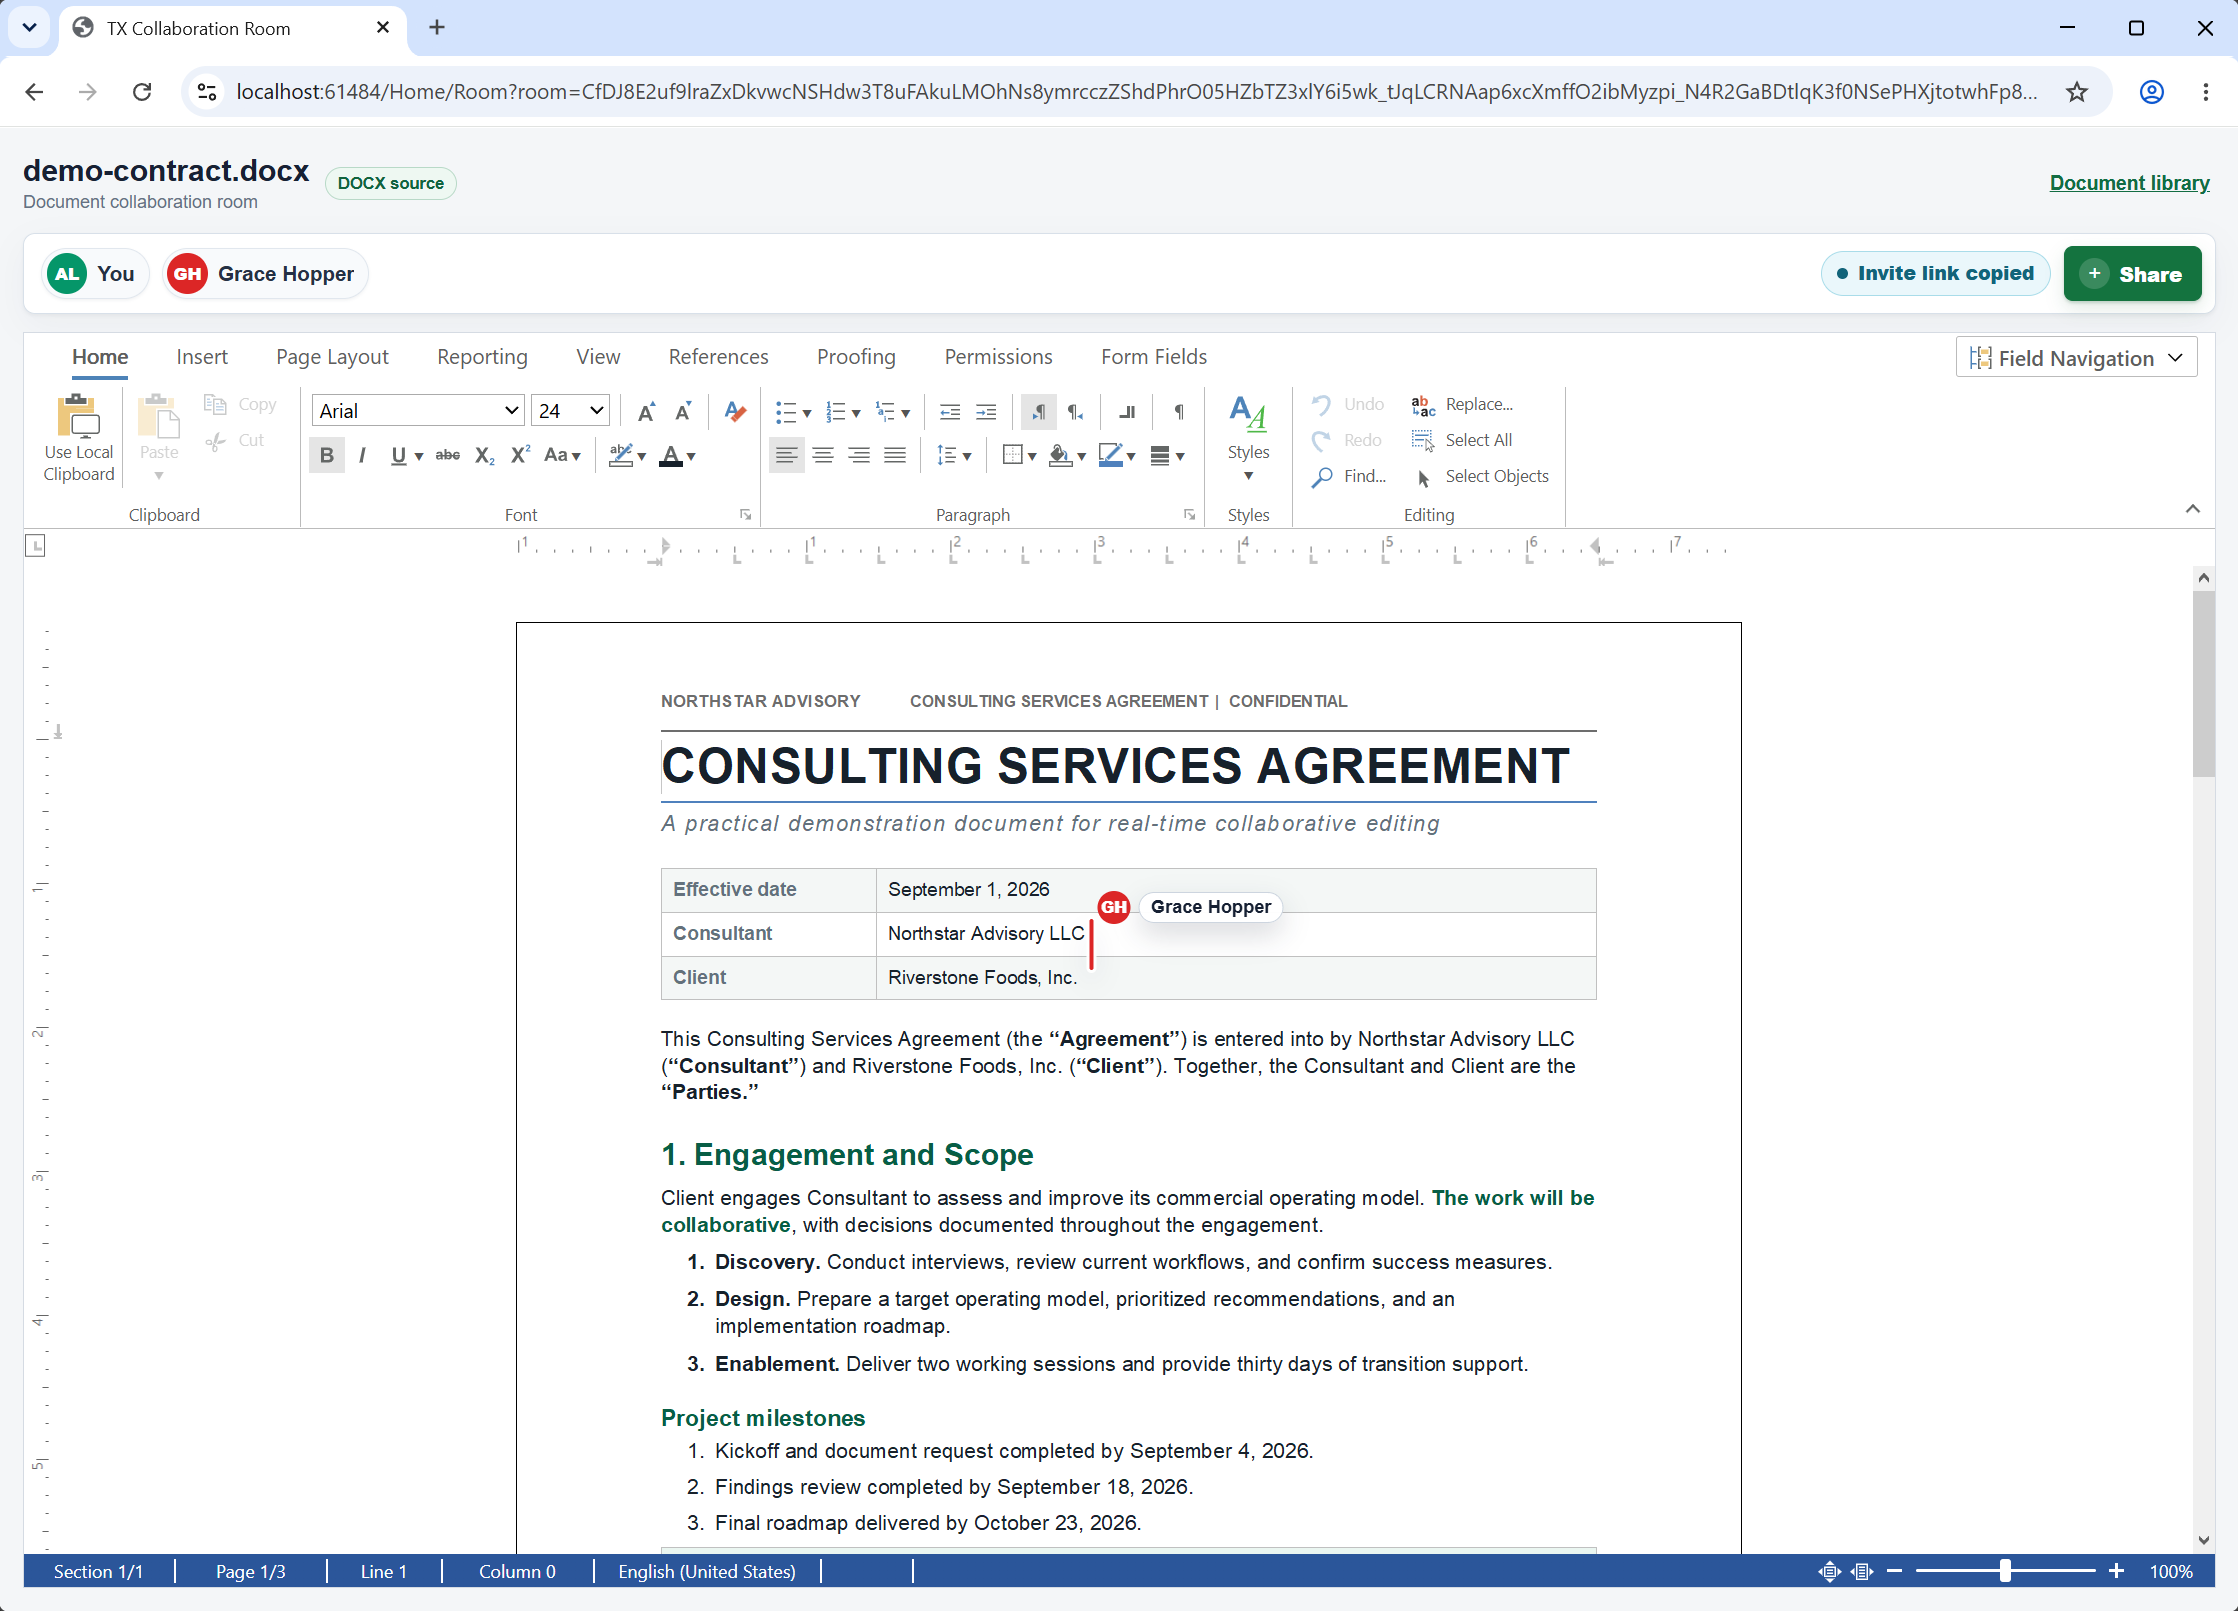The width and height of the screenshot is (2238, 1611).
Task: Center align the paragraph
Action: tap(823, 456)
